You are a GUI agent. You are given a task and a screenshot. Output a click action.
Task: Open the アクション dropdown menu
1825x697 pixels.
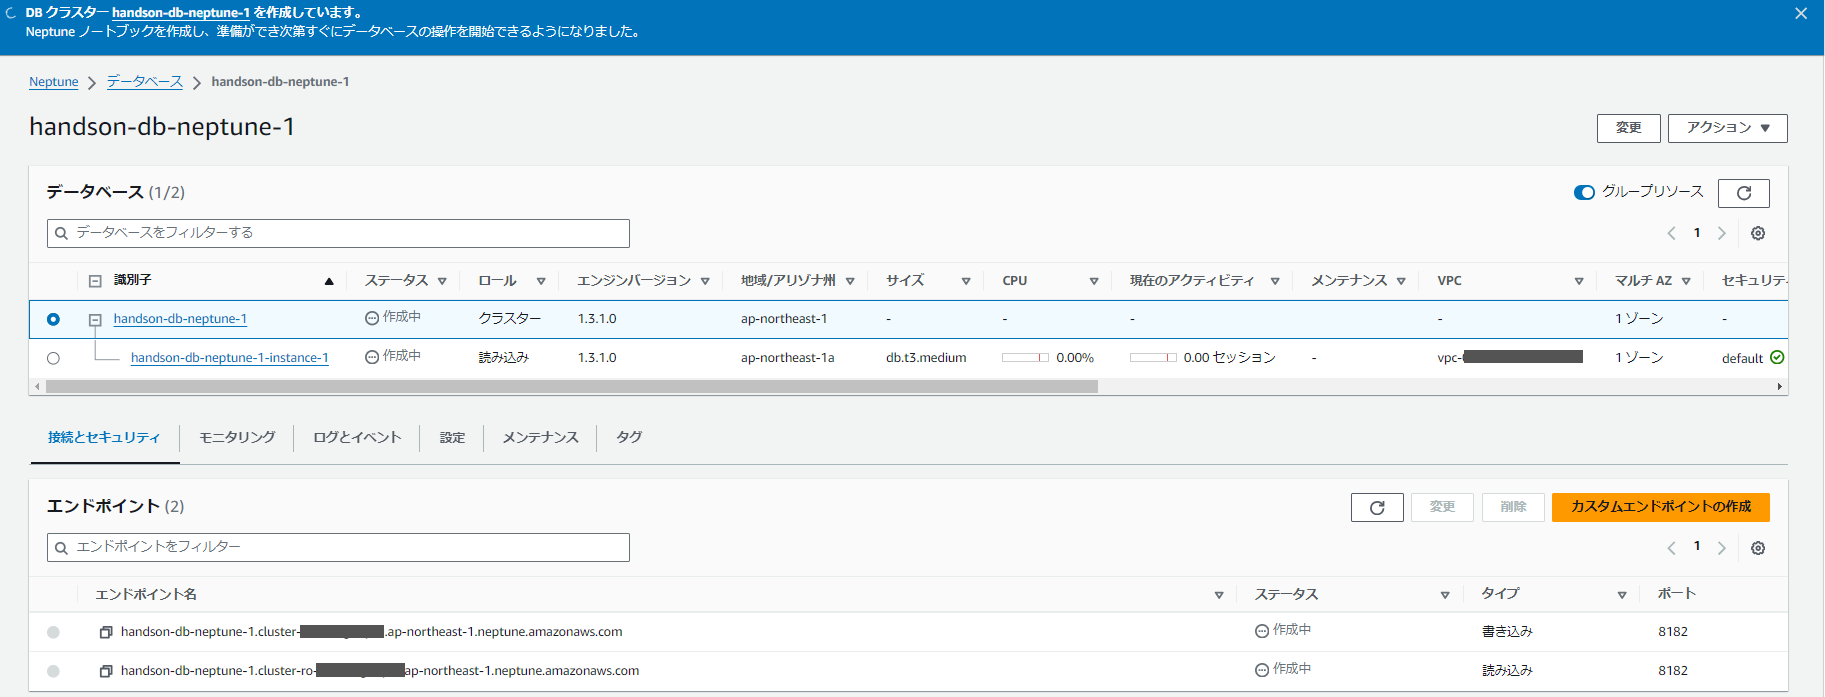coord(1727,128)
